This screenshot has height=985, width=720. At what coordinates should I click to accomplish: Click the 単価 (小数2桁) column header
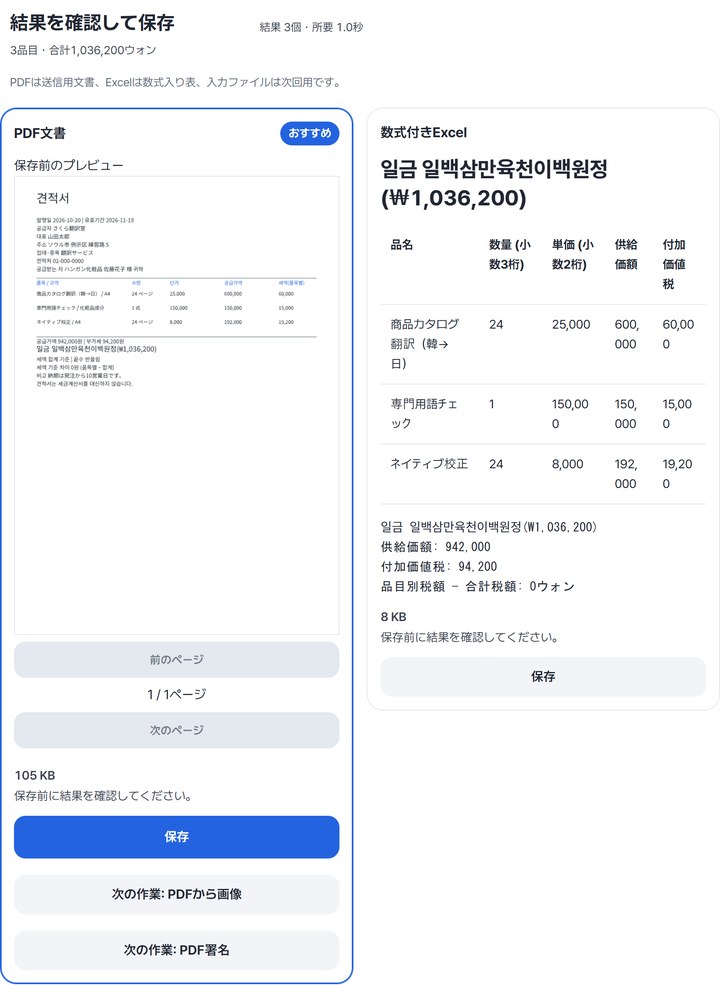(572, 254)
